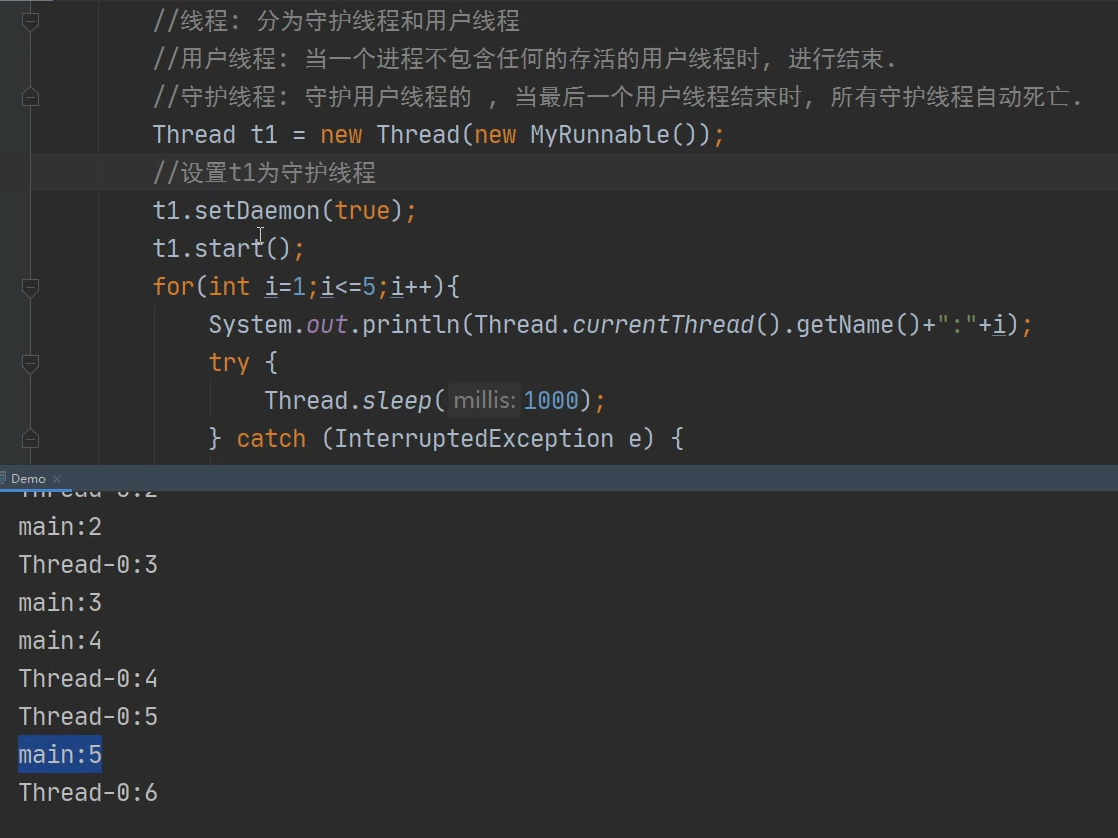
Task: Collapse the try statement via gutter marker
Action: point(30,362)
